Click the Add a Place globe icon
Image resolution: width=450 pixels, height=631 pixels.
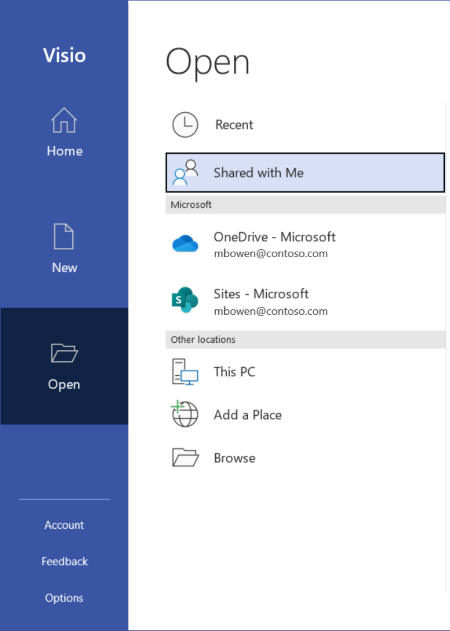[x=185, y=414]
